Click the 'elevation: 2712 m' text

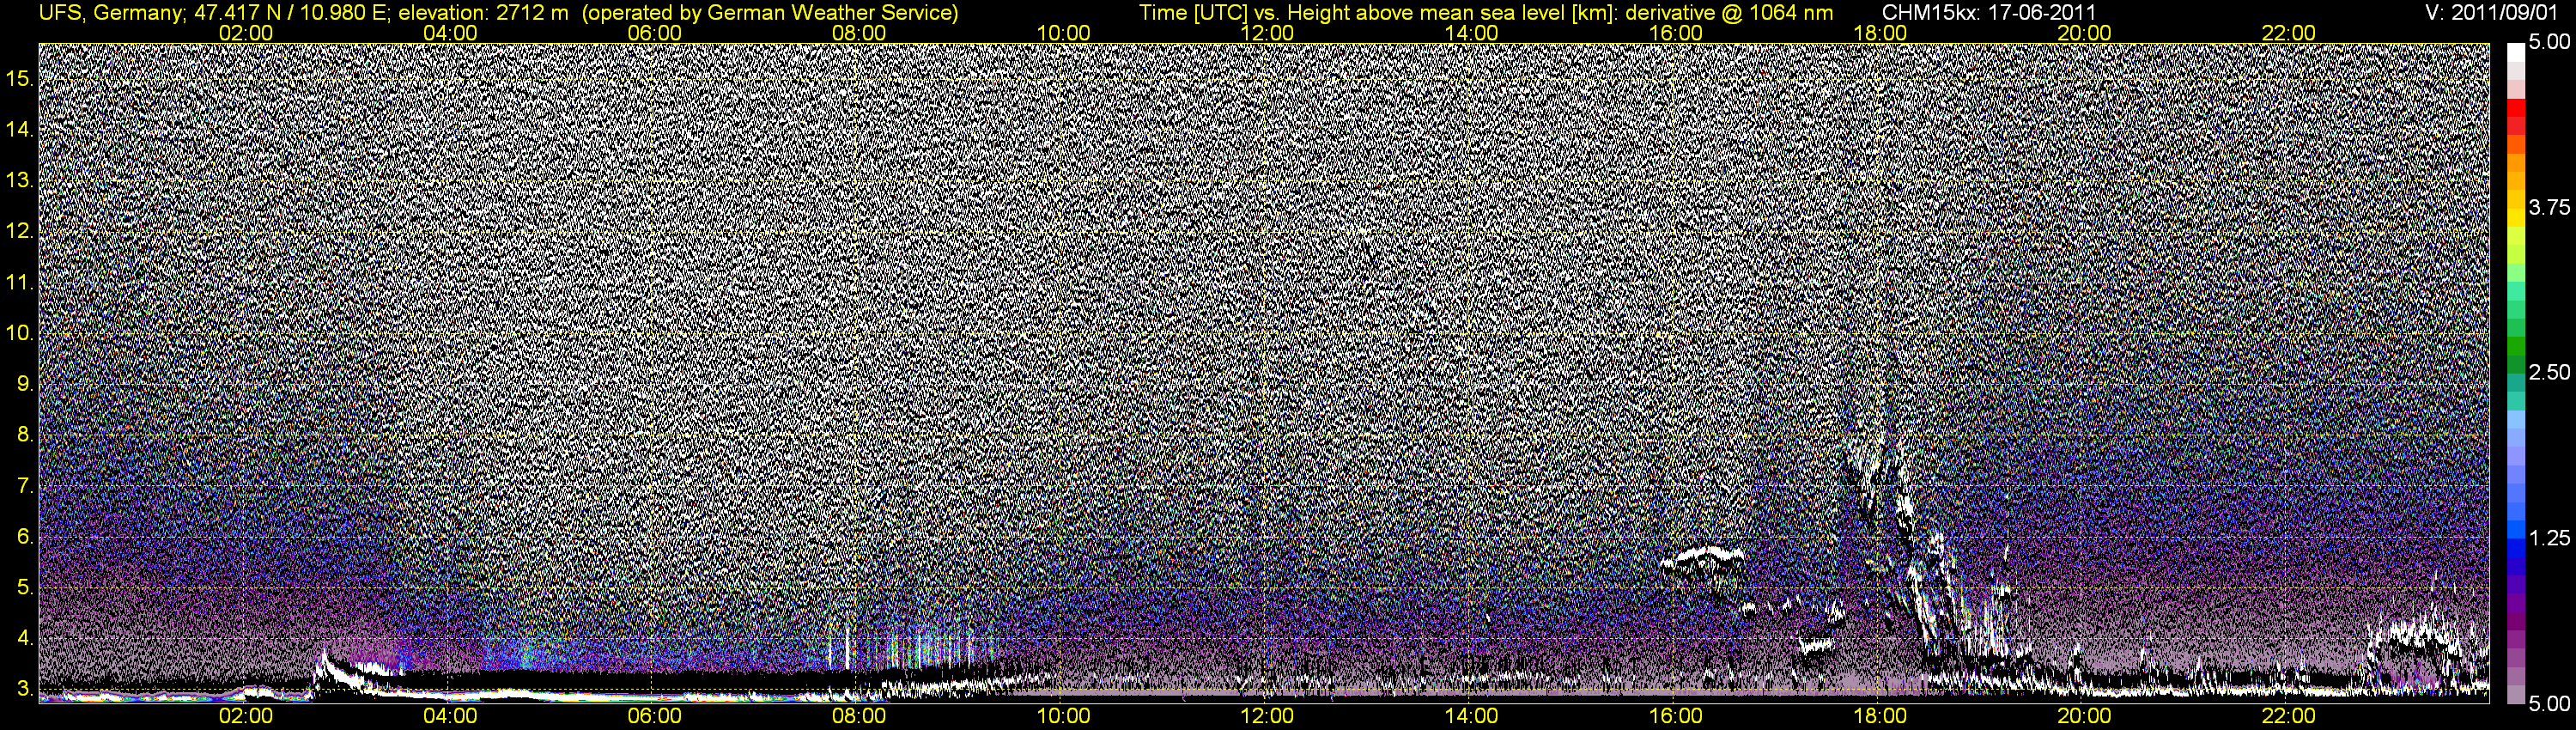click(x=484, y=13)
